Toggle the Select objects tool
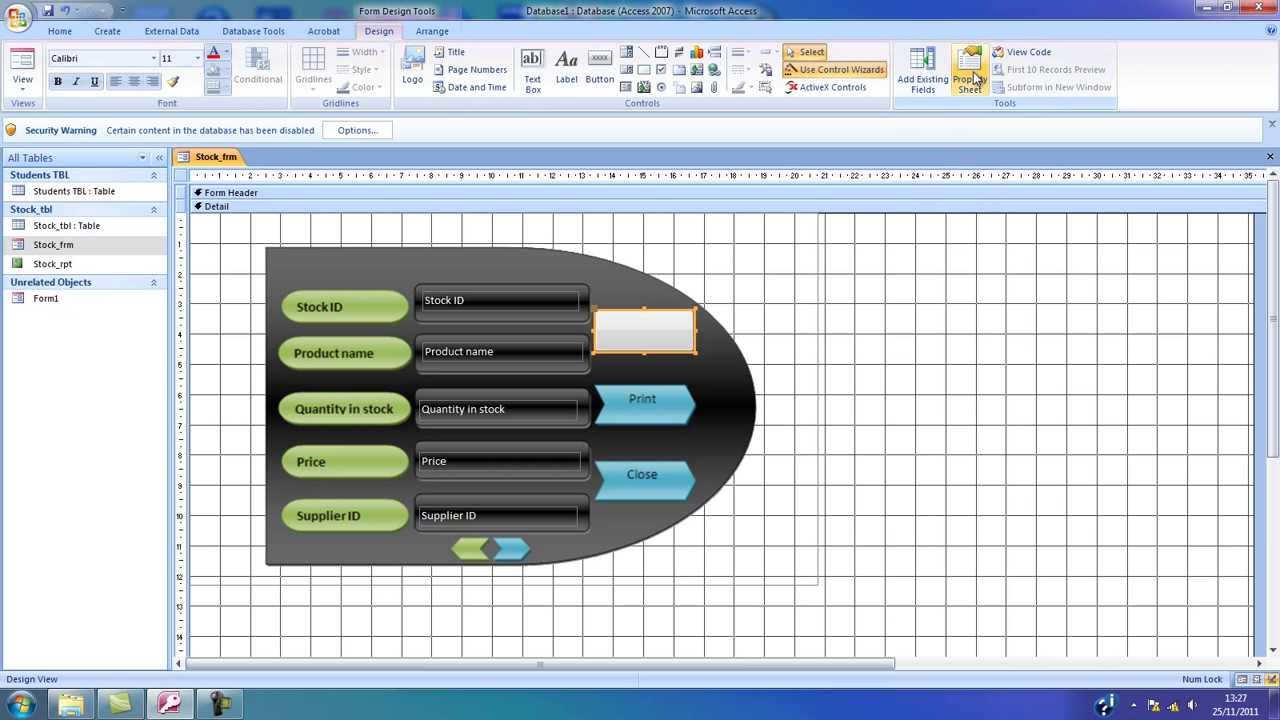The image size is (1280, 720). coord(805,52)
